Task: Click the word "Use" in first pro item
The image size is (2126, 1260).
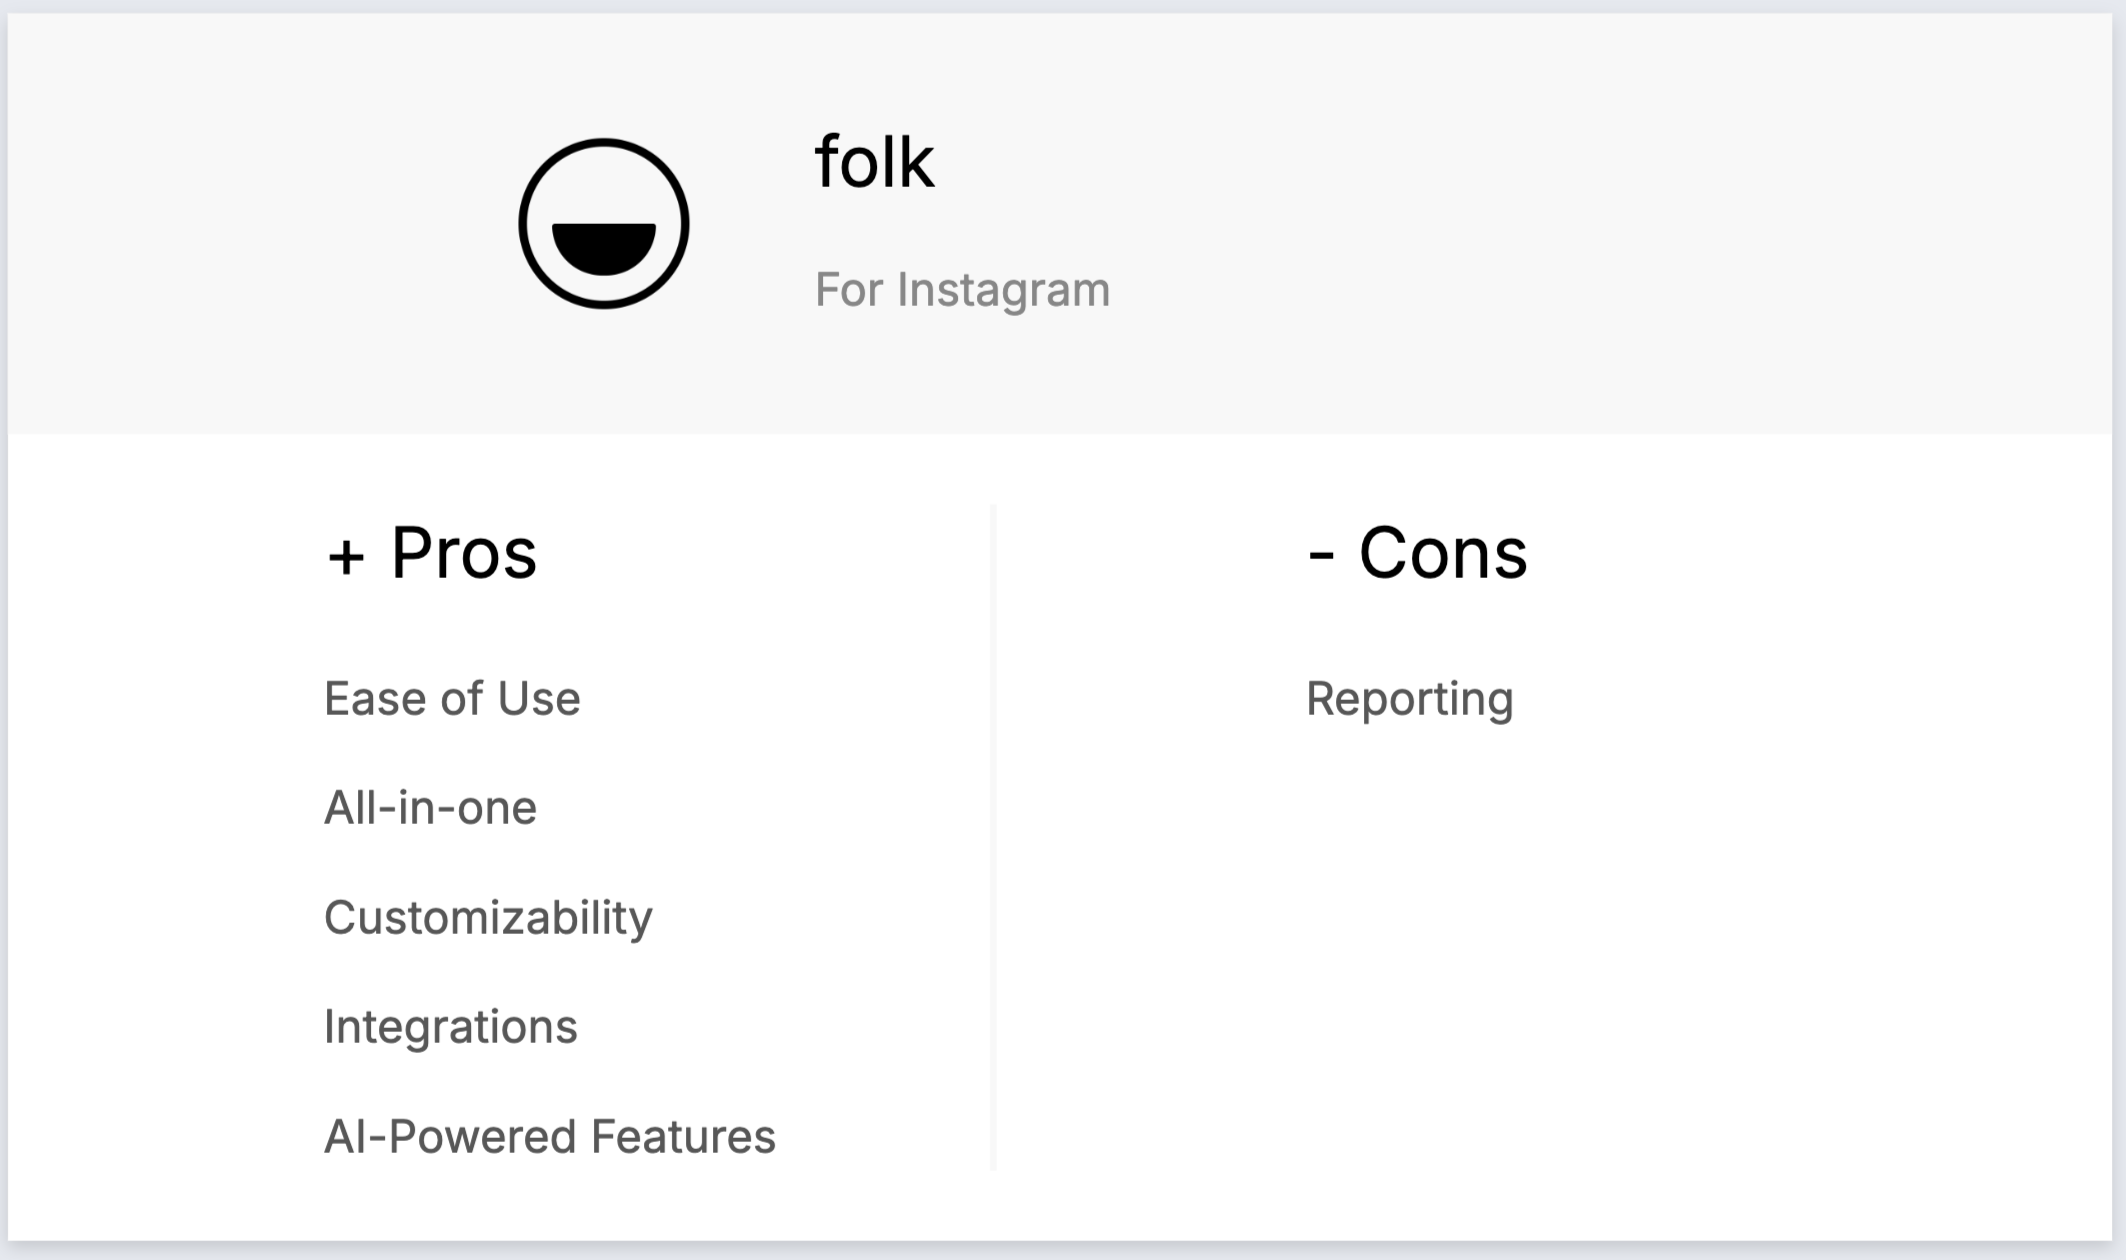Action: (539, 698)
